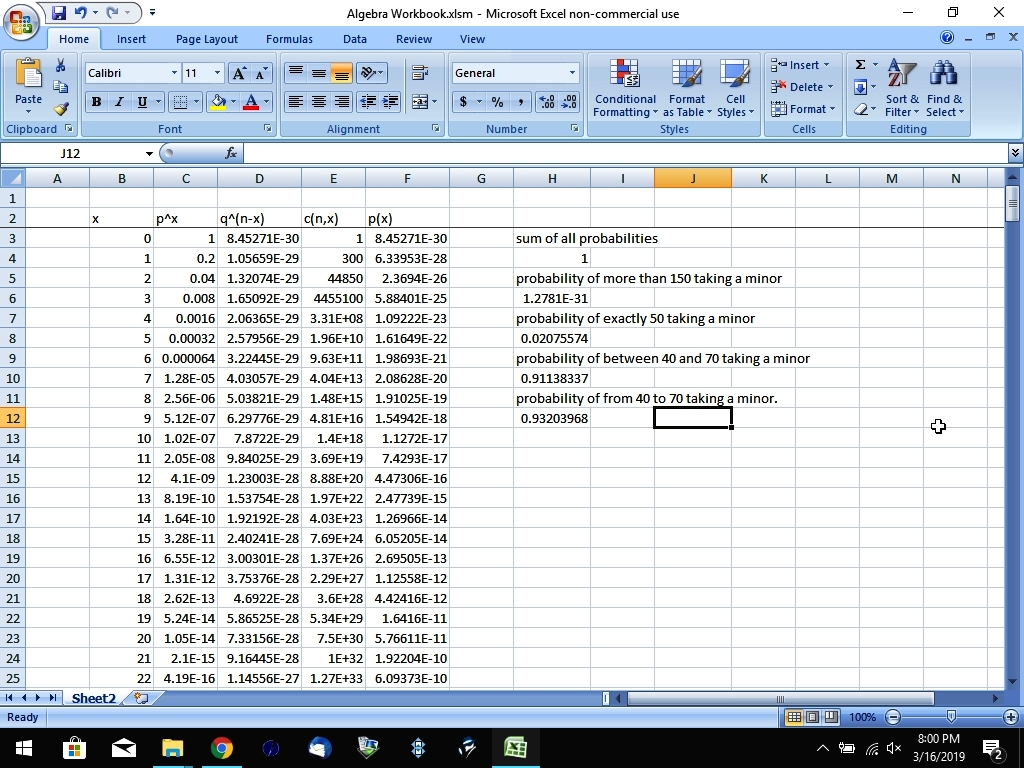Image resolution: width=1024 pixels, height=768 pixels.
Task: Expand the formula bar
Action: pyautogui.click(x=1015, y=153)
